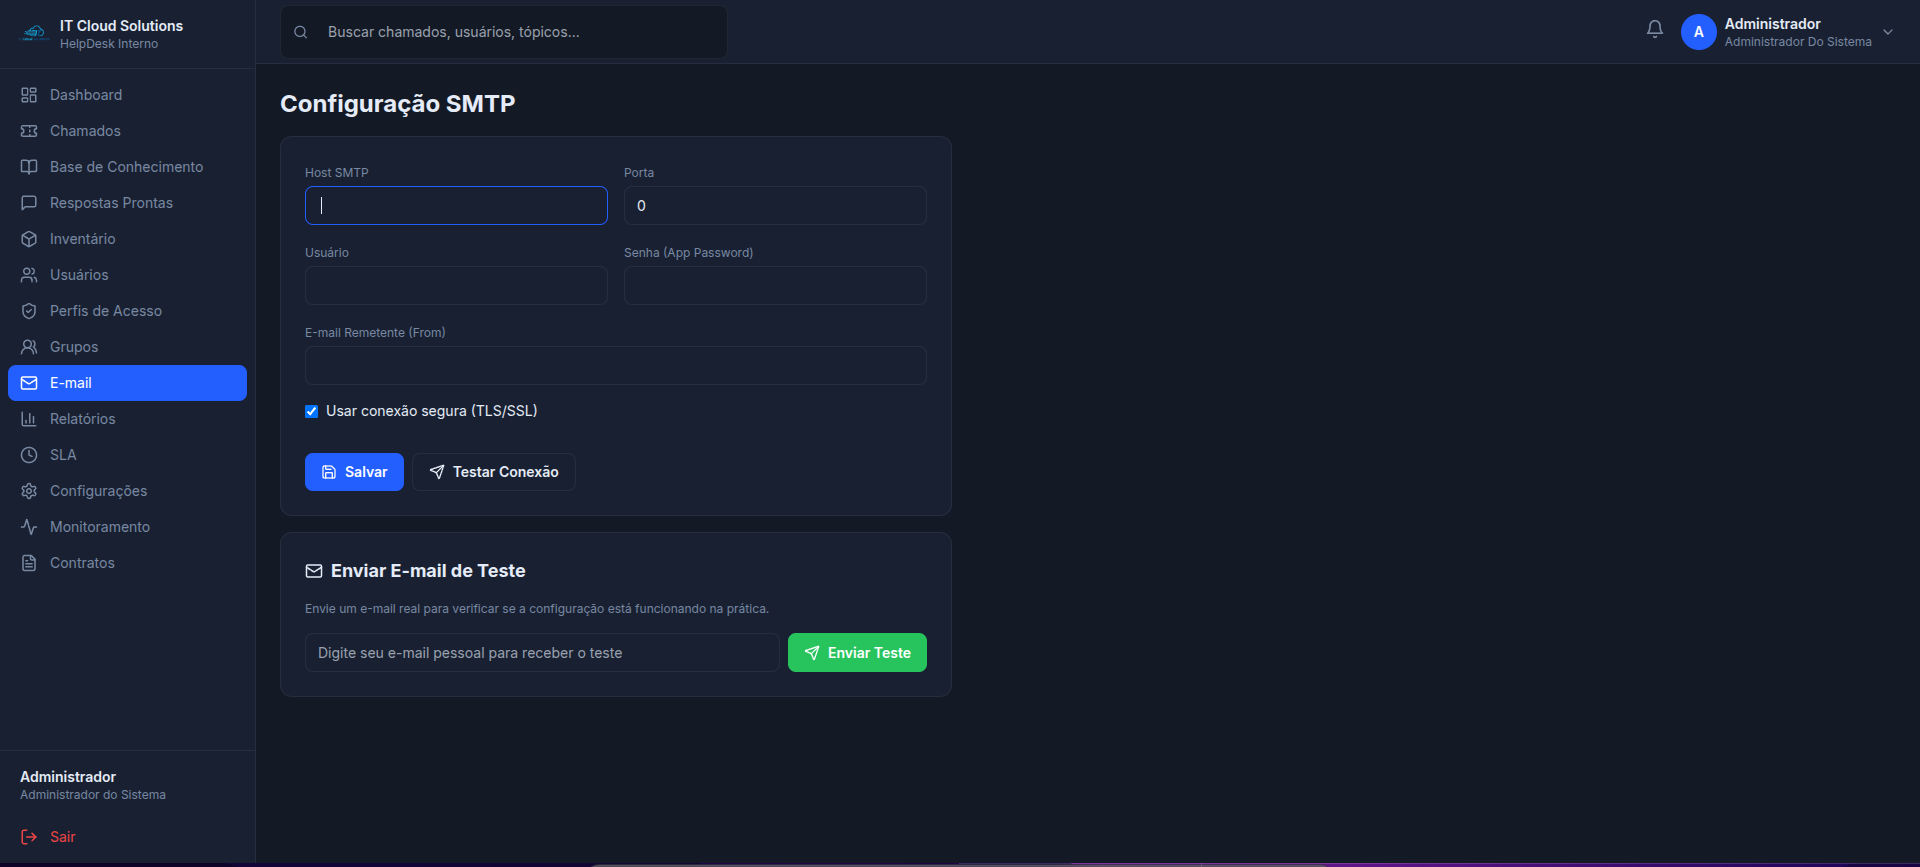Viewport: 1920px width, 867px height.
Task: Click the Testar Conexão button
Action: tap(494, 472)
